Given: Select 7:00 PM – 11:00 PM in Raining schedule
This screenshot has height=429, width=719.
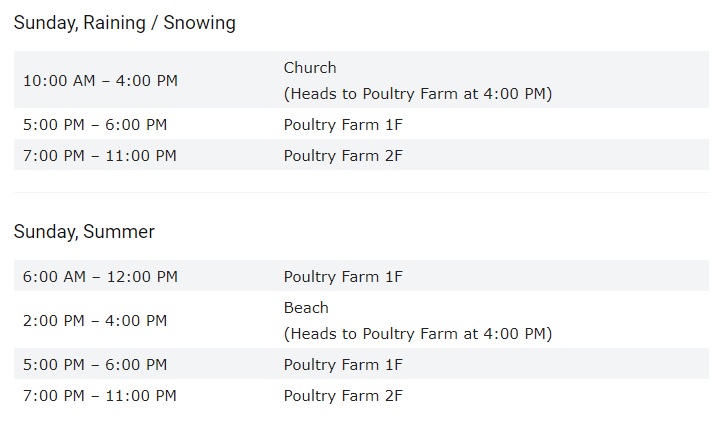Looking at the screenshot, I should (100, 156).
